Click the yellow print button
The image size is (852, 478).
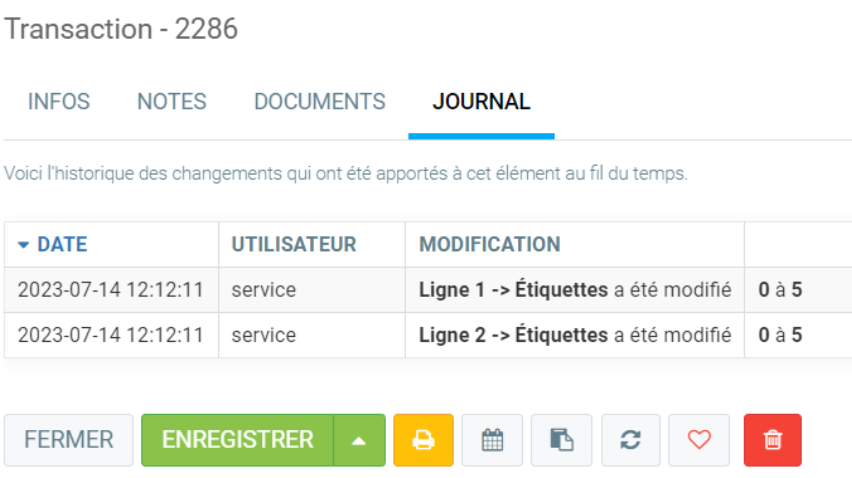[x=423, y=440]
